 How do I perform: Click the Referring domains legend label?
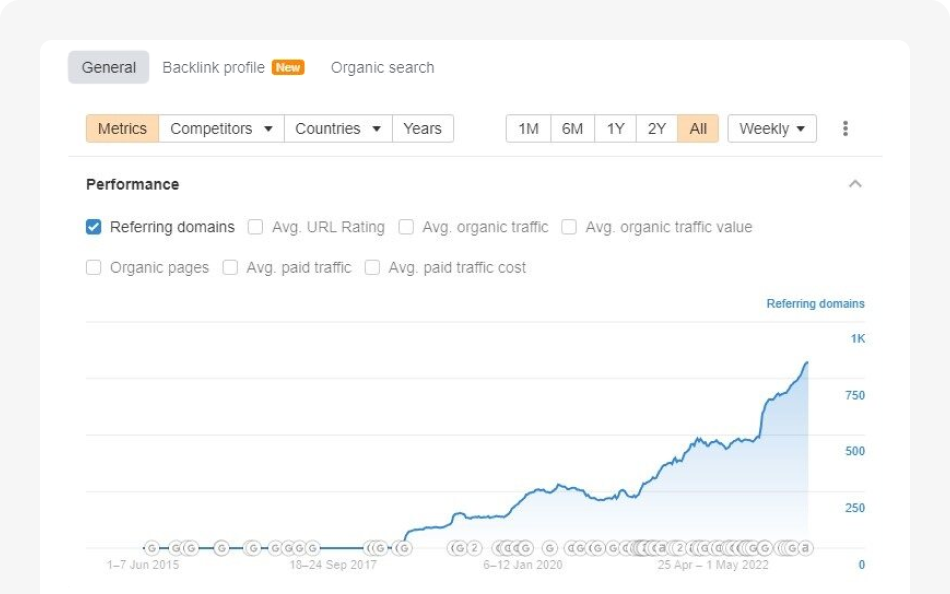tap(815, 303)
